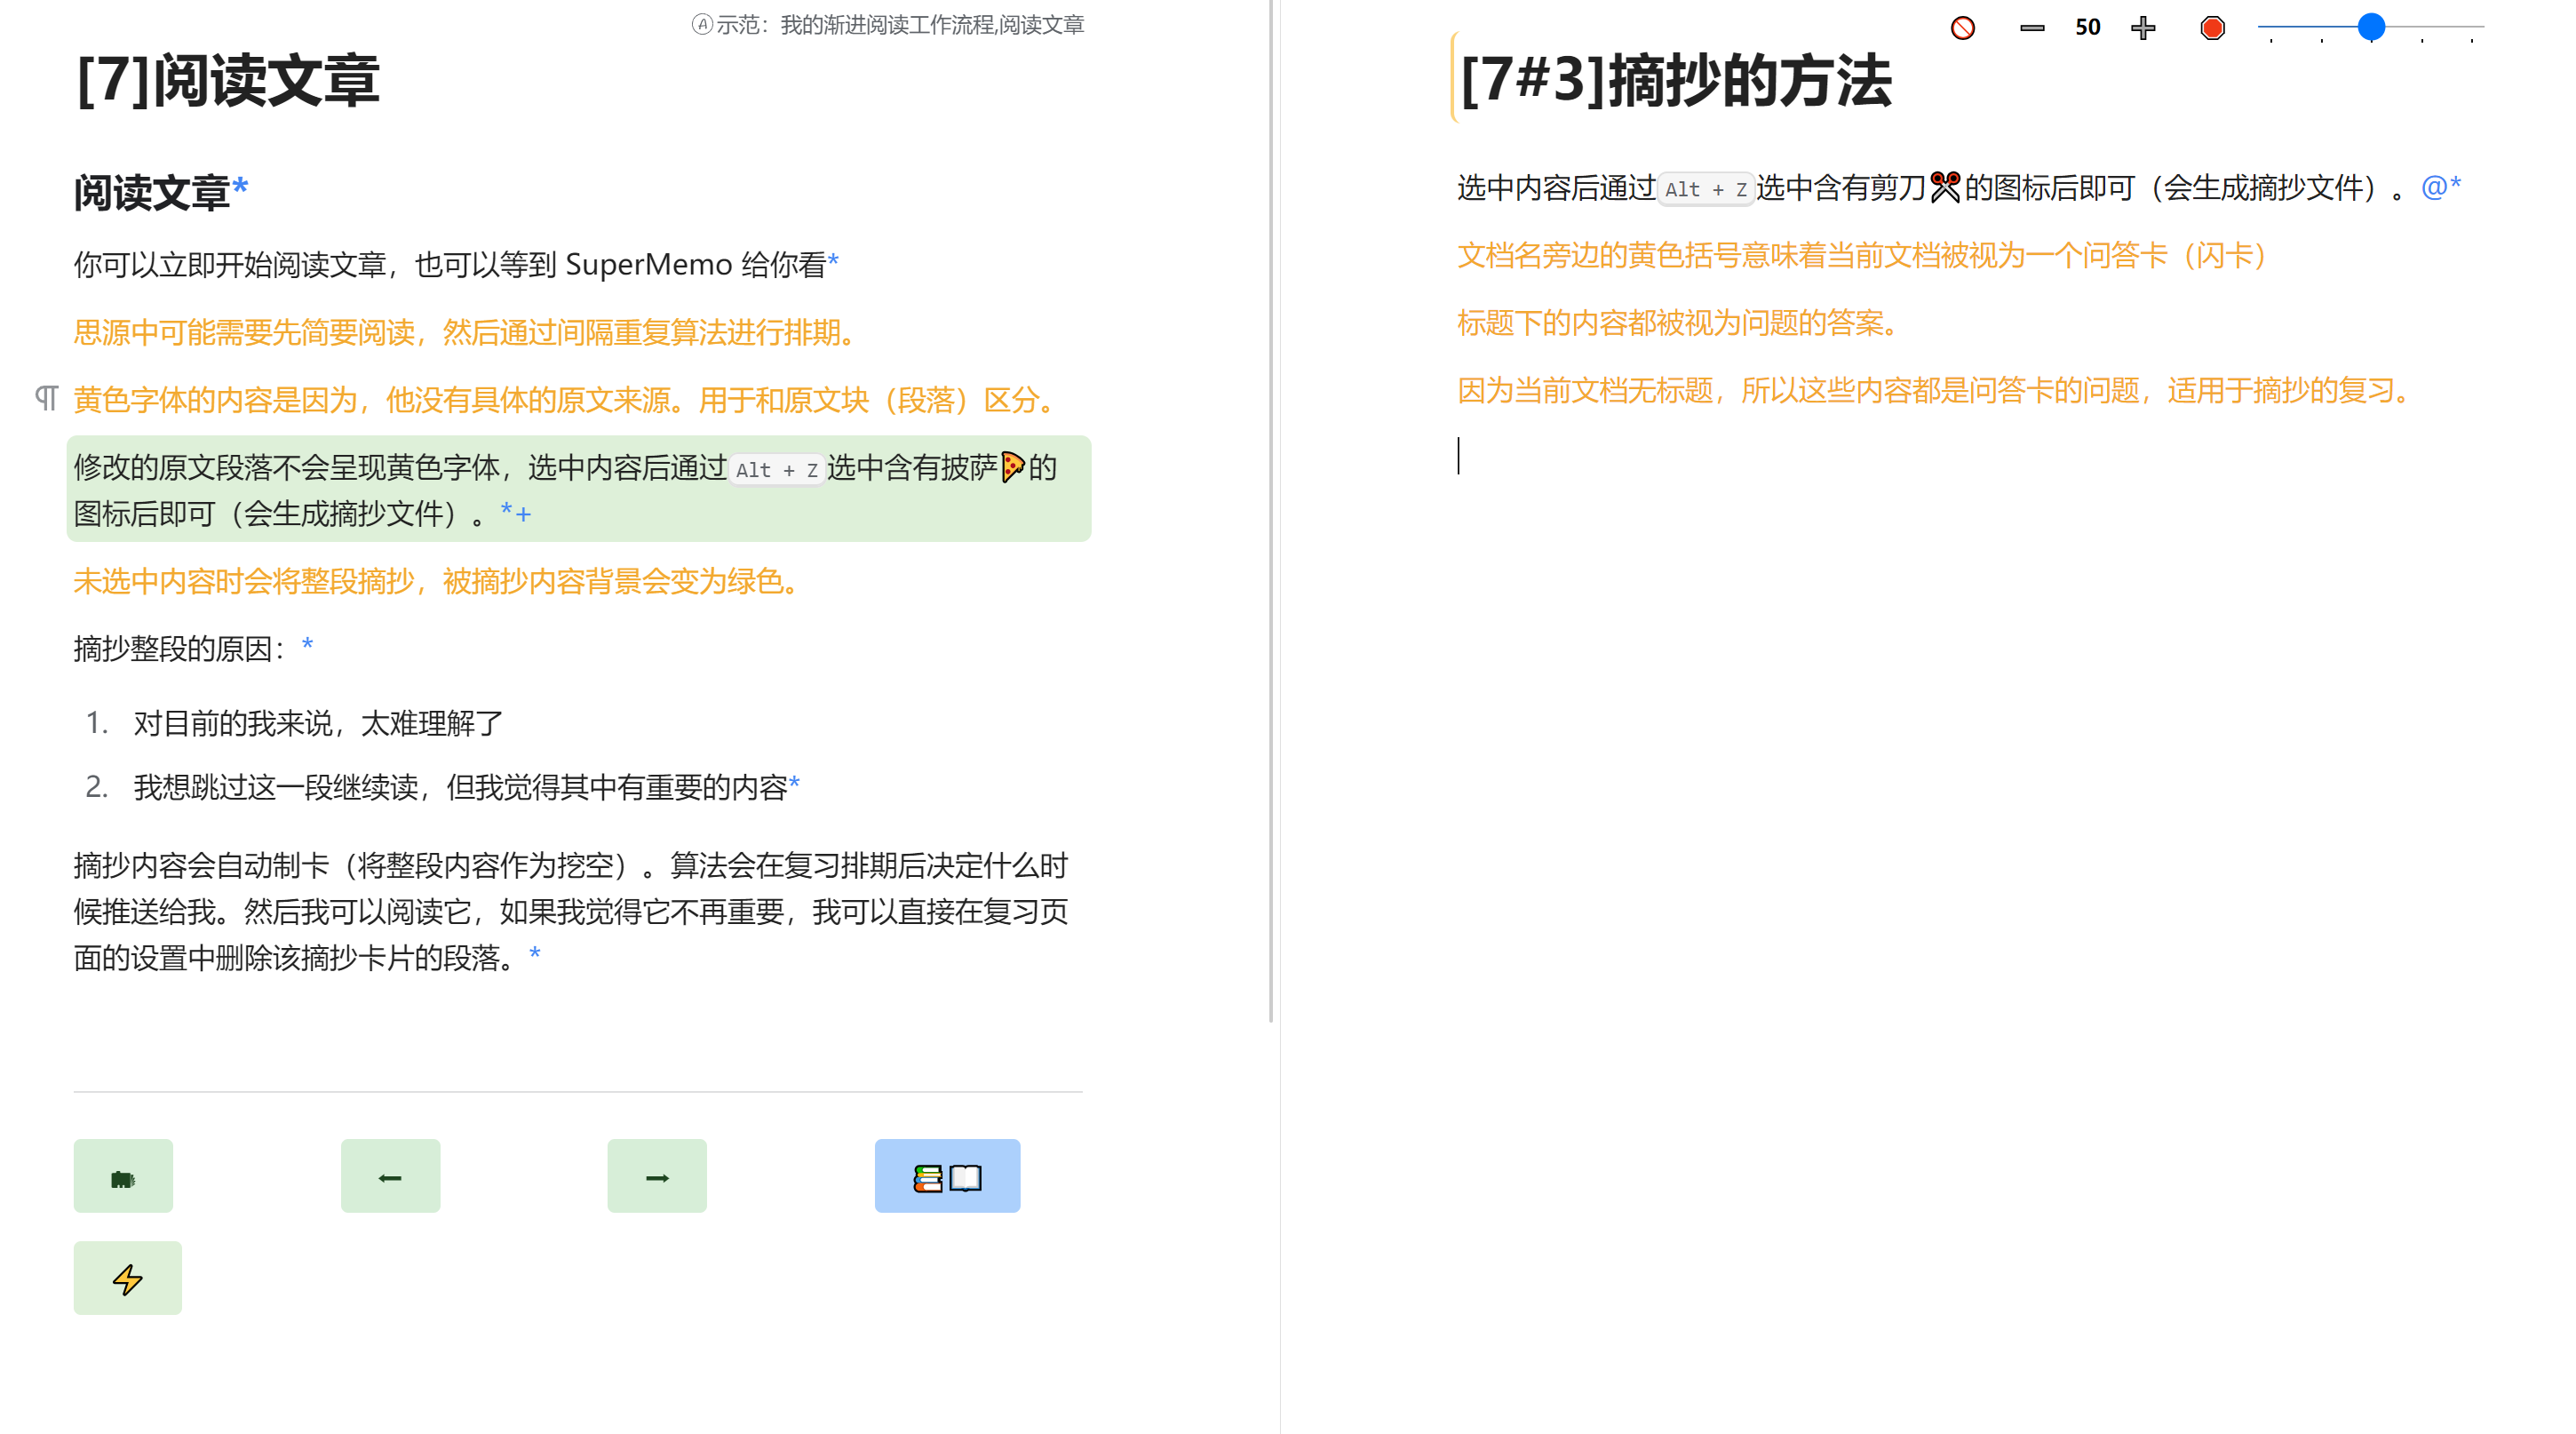Viewport: 2576px width, 1434px height.
Task: Open breadcrumb 示范：我的渐进阅读工作流程,阅读文章
Action: pyautogui.click(x=888, y=24)
